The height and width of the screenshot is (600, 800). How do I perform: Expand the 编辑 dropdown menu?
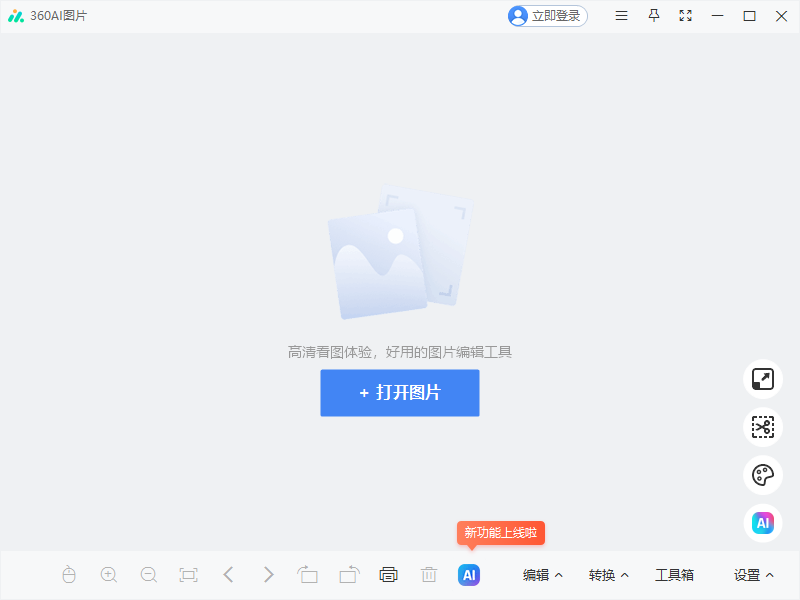pyautogui.click(x=540, y=574)
